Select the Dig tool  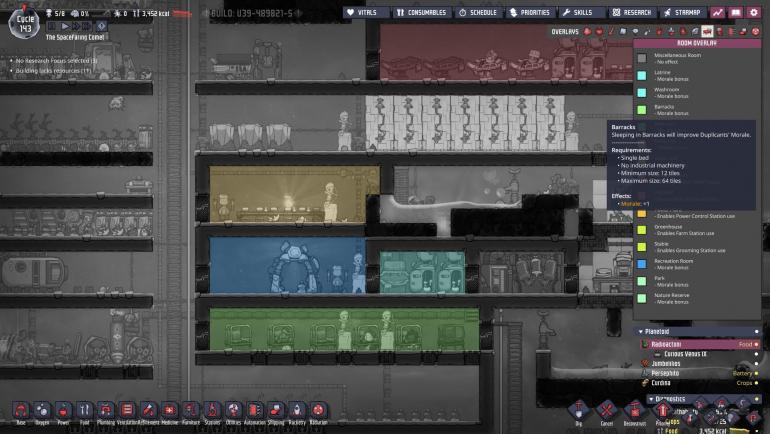(x=578, y=410)
